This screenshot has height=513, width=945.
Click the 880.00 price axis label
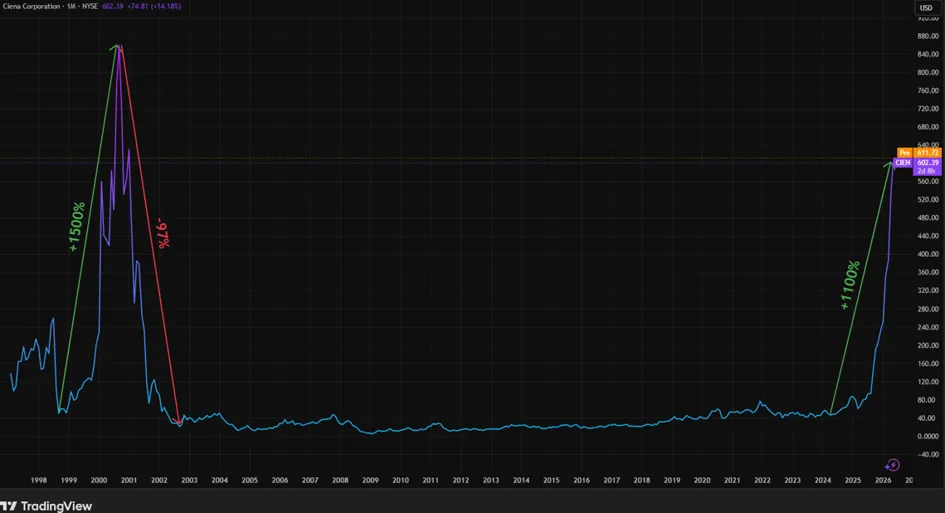(x=928, y=36)
